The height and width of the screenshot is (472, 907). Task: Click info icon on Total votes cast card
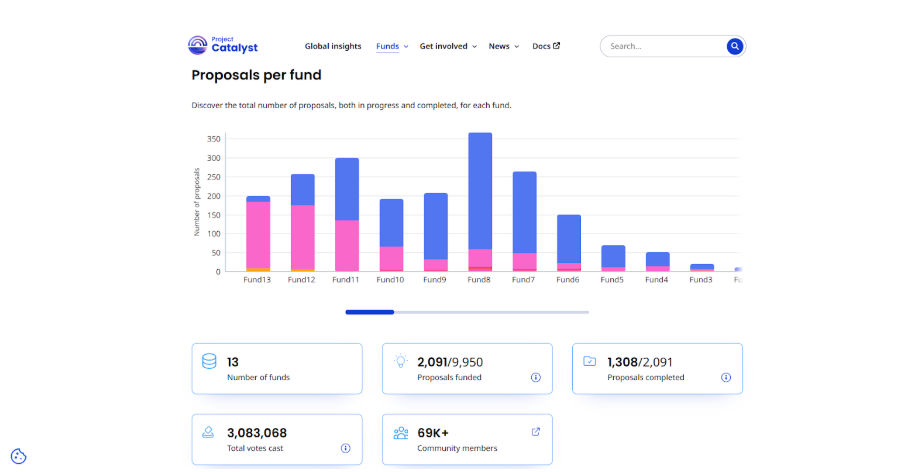point(345,448)
